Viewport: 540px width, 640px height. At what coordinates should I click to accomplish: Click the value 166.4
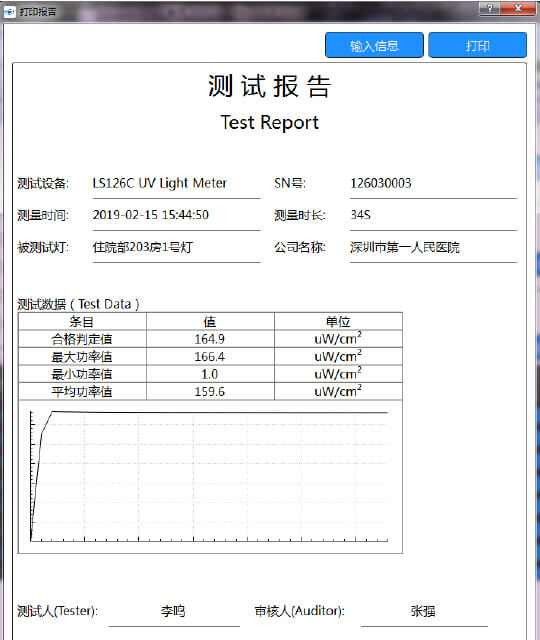pos(209,356)
